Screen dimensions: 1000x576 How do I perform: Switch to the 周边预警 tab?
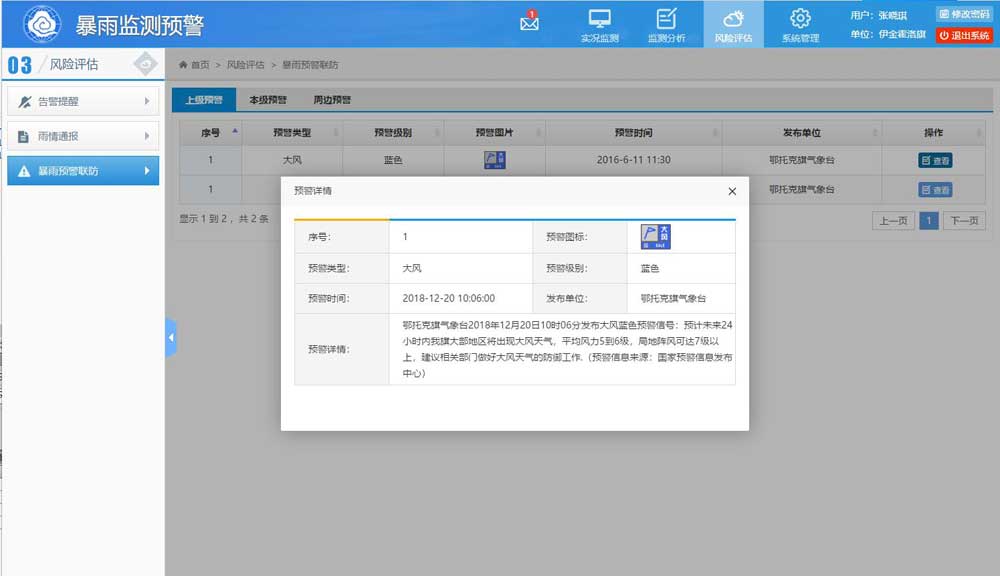pos(332,100)
